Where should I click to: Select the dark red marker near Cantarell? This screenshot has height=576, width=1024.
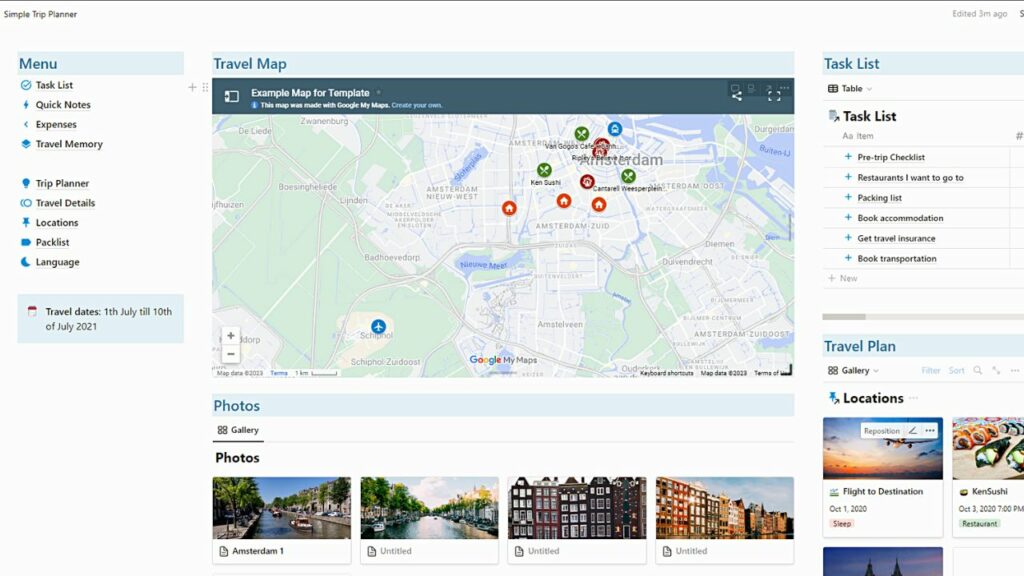[x=587, y=182]
